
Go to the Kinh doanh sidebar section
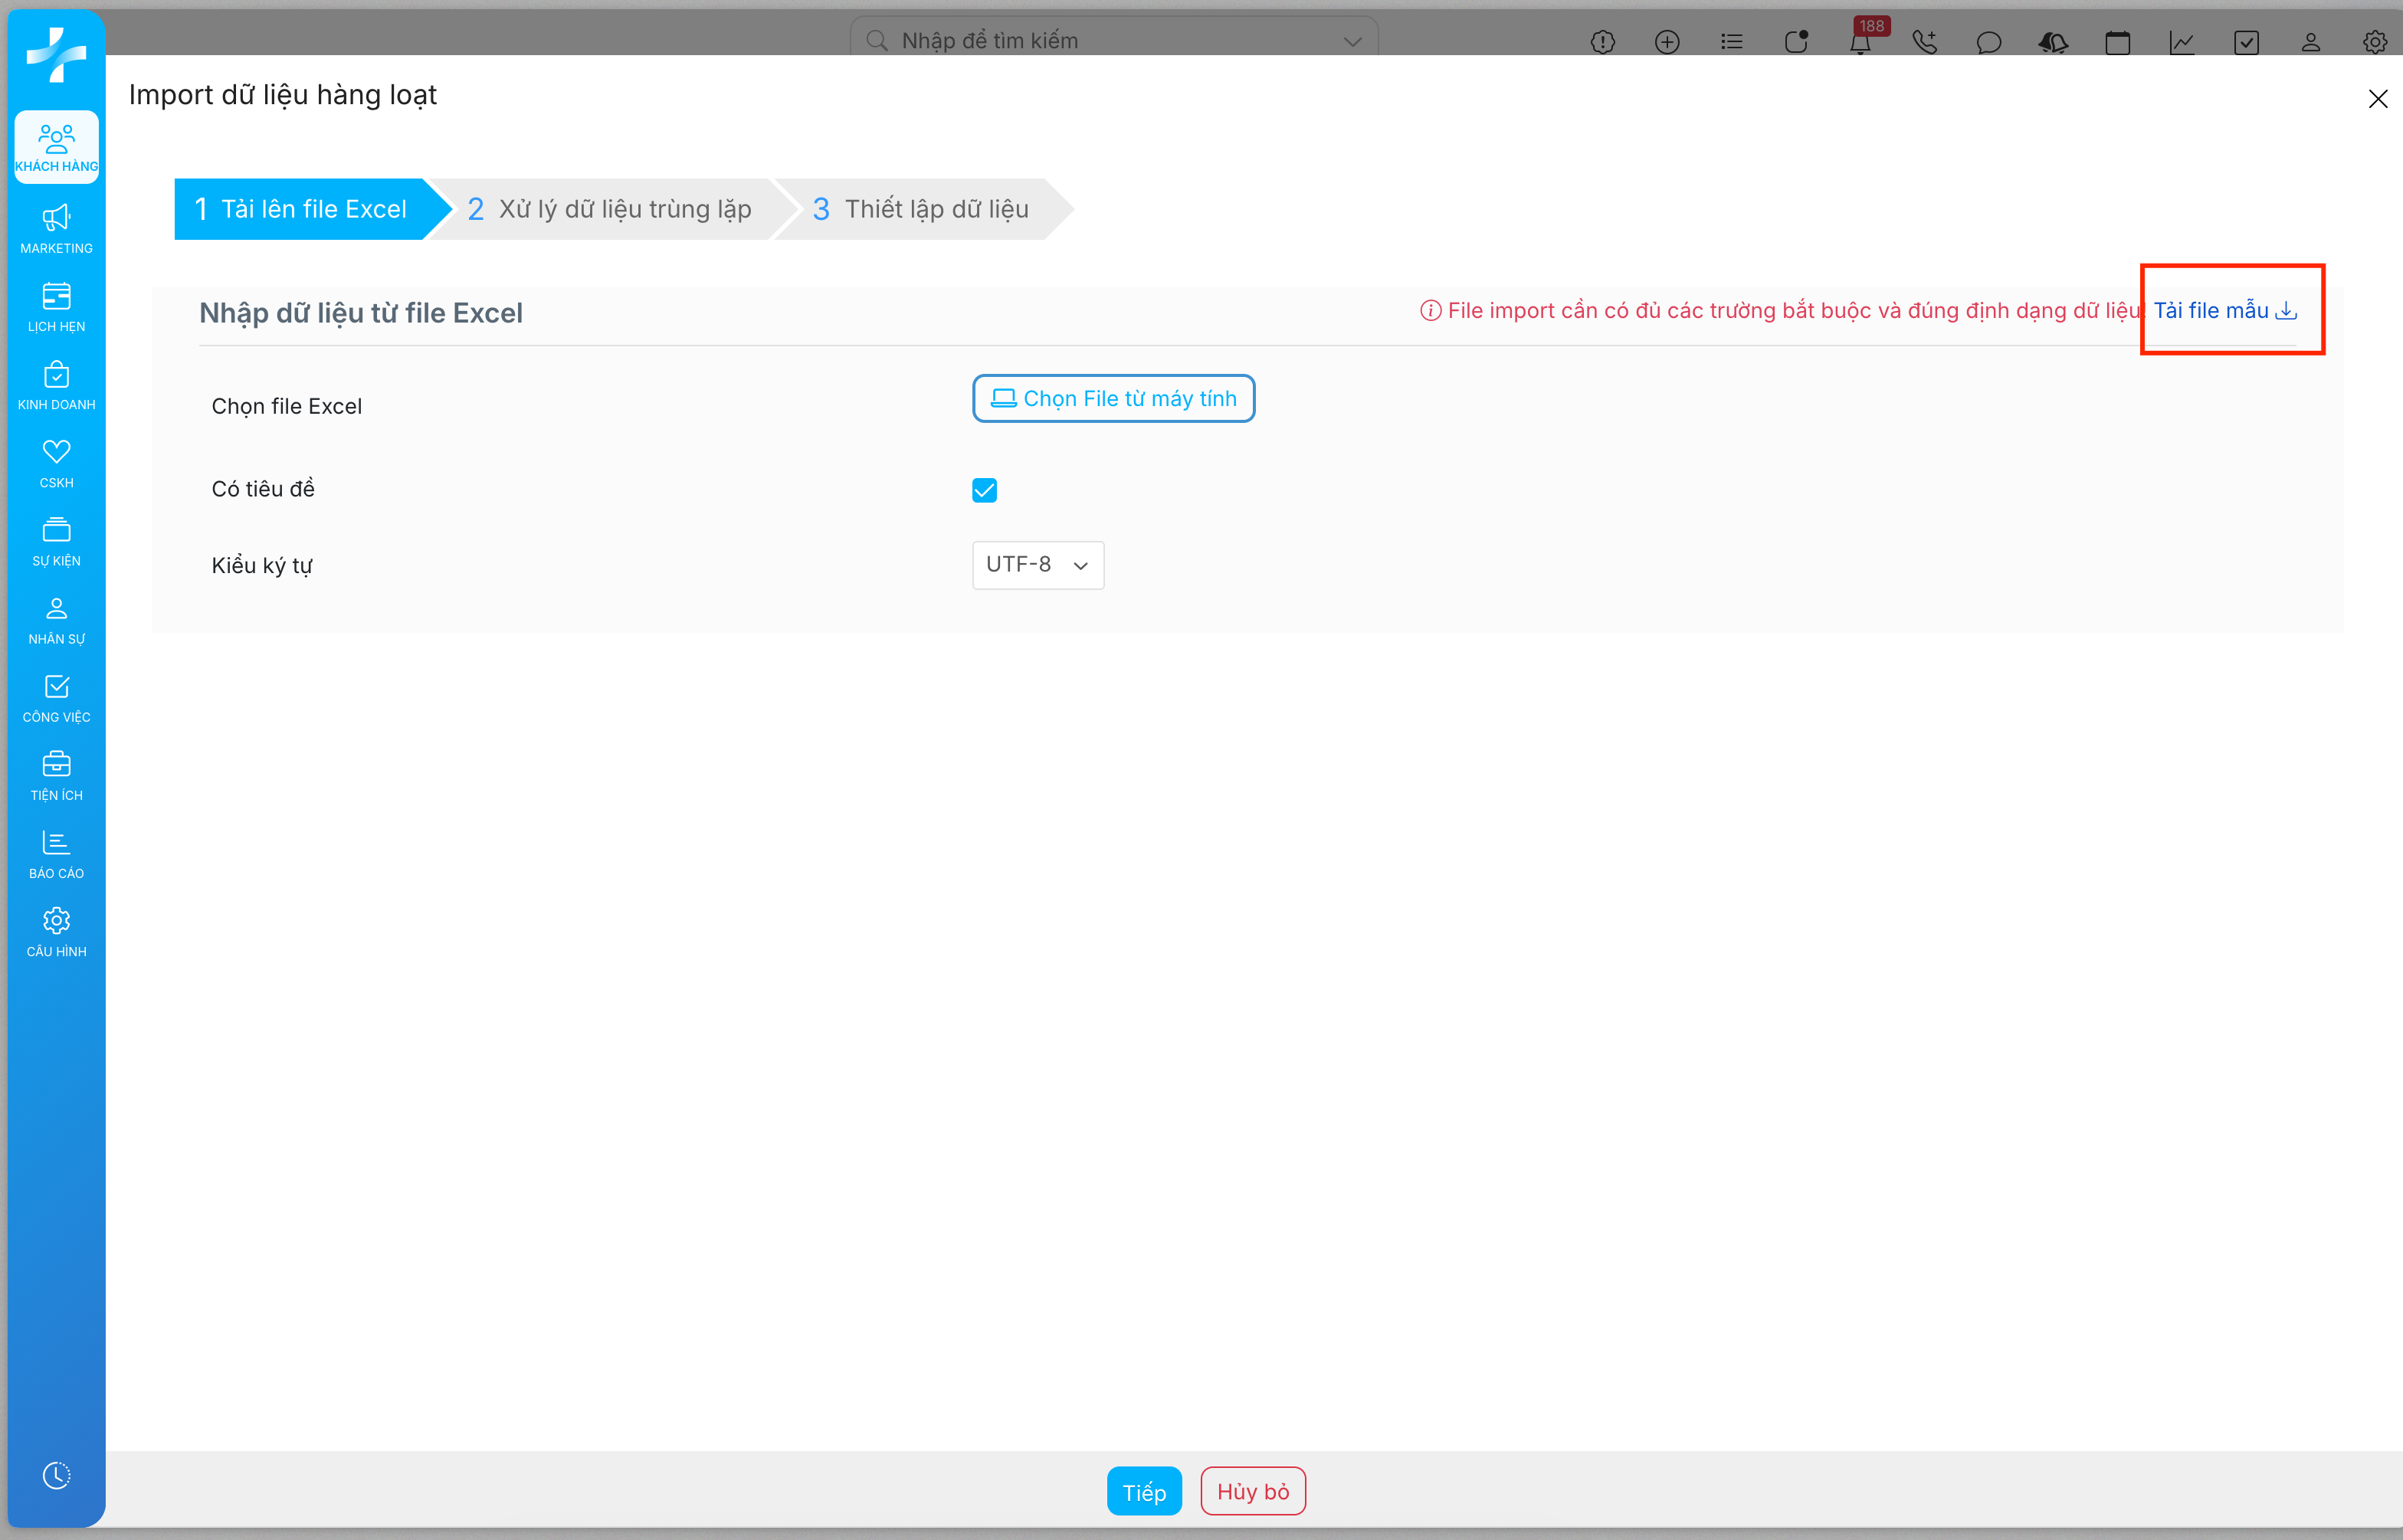click(x=56, y=385)
